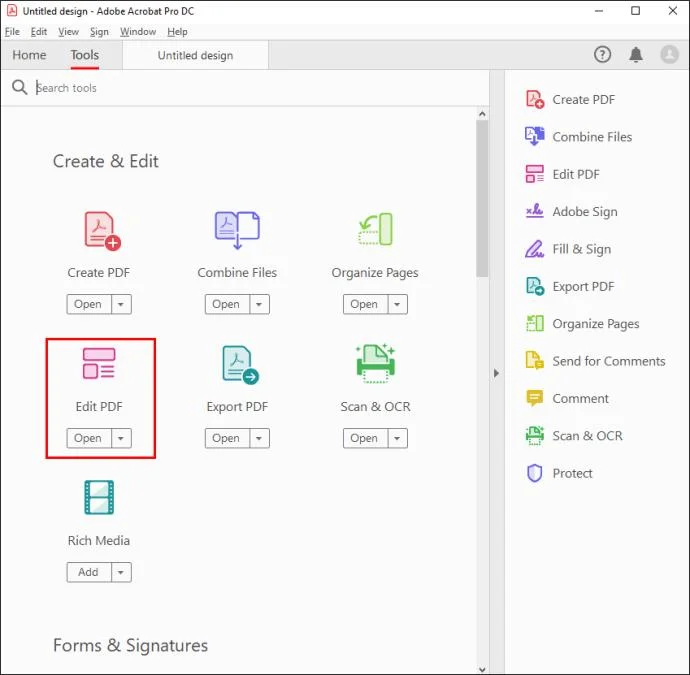The image size is (690, 675).
Task: Click the search magnifier icon
Action: click(19, 87)
